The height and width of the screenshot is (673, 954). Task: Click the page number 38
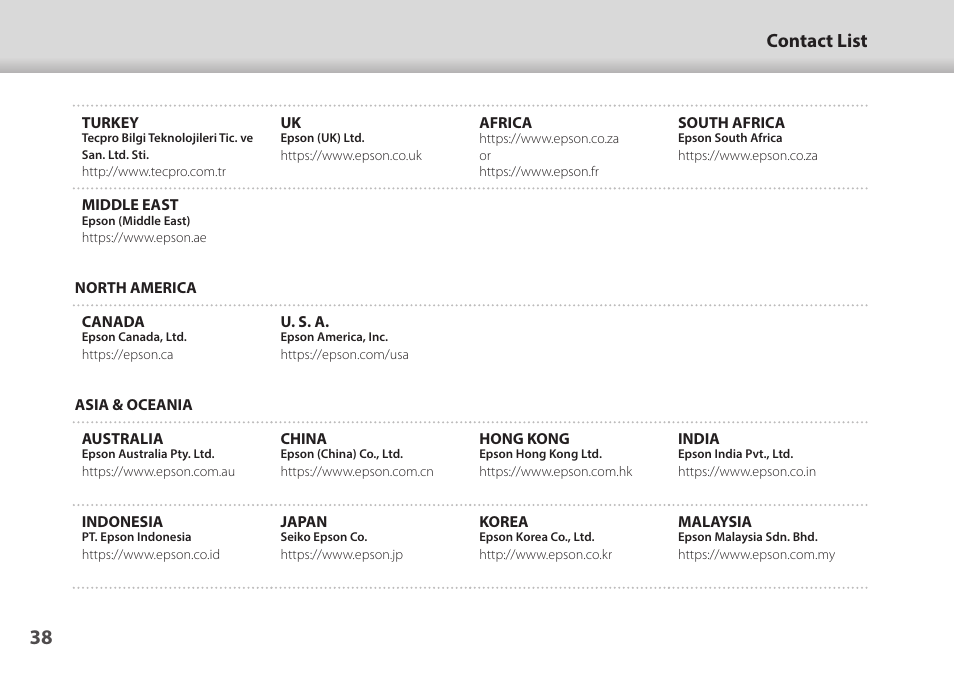point(41,638)
